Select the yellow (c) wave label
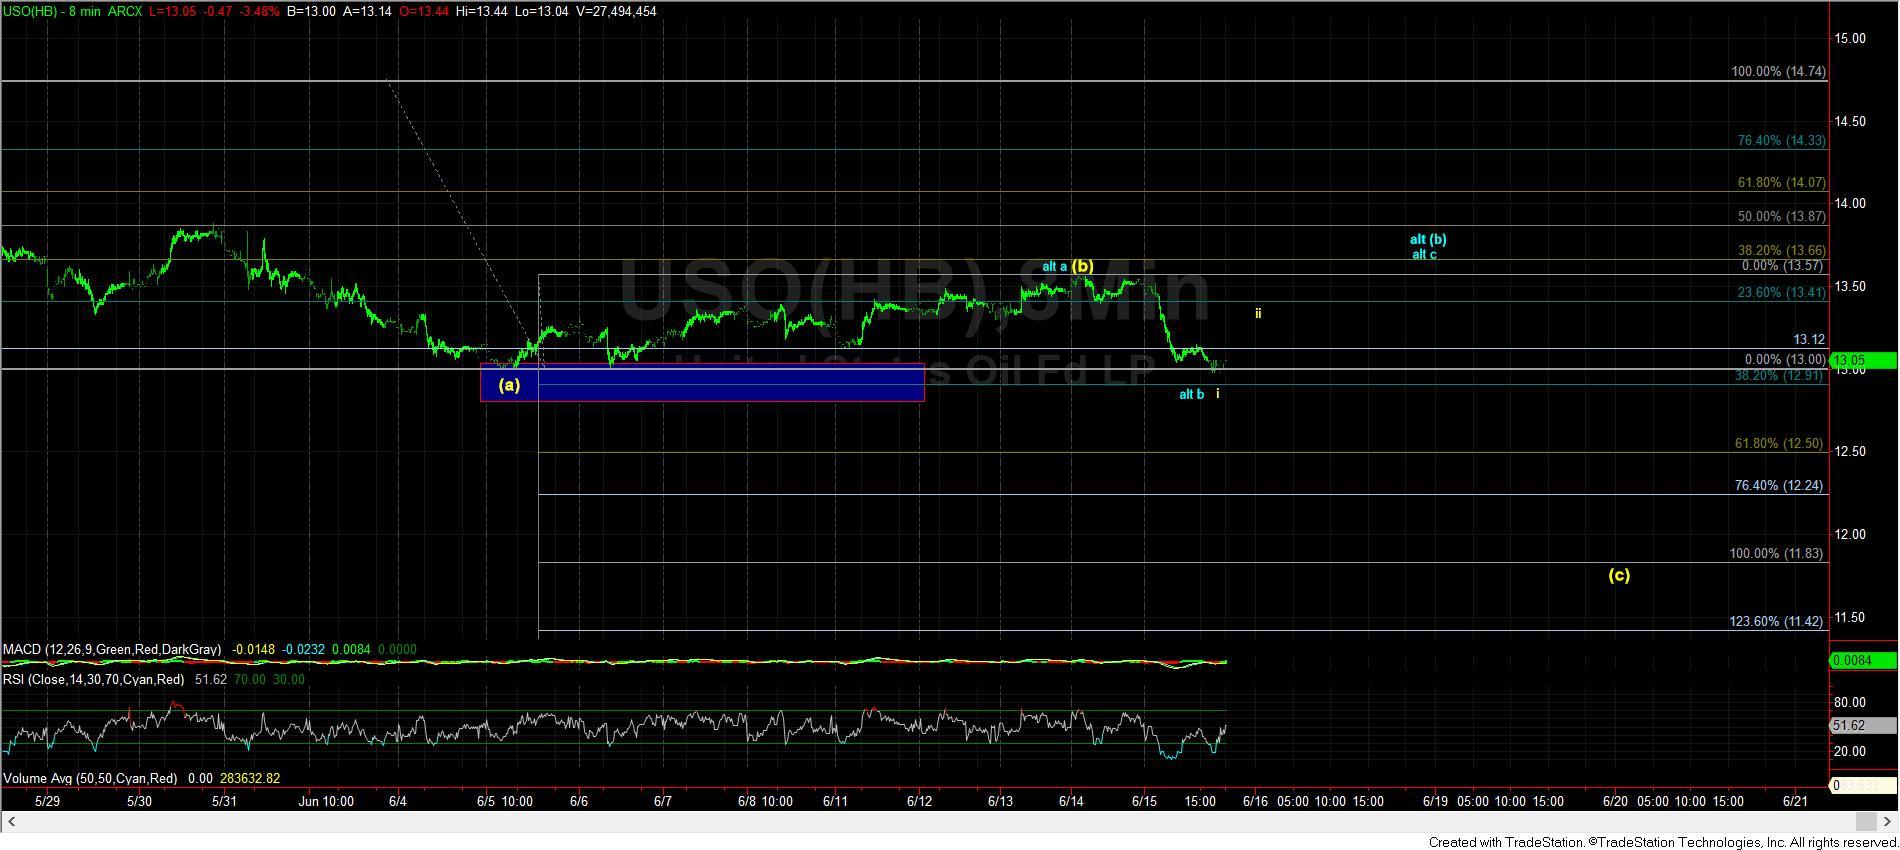The width and height of the screenshot is (1900, 850). [x=1619, y=575]
